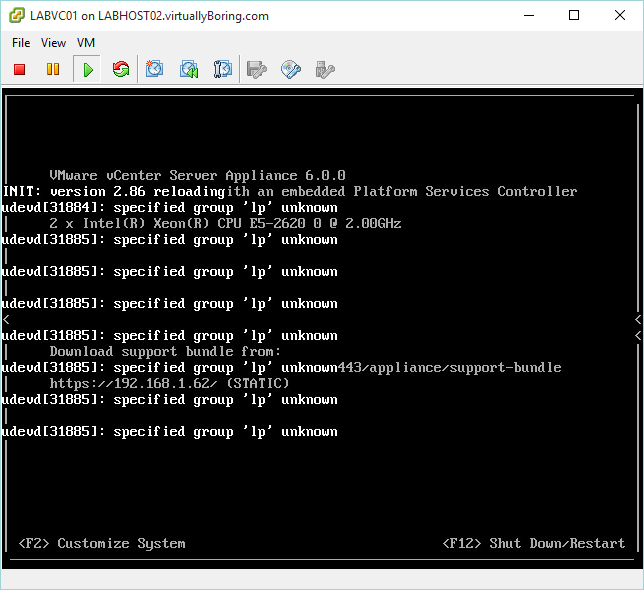Screen dimensions: 644x590
Task: Click the '2 x Intel(R) Xeon(R) CPU' line
Action: point(225,223)
